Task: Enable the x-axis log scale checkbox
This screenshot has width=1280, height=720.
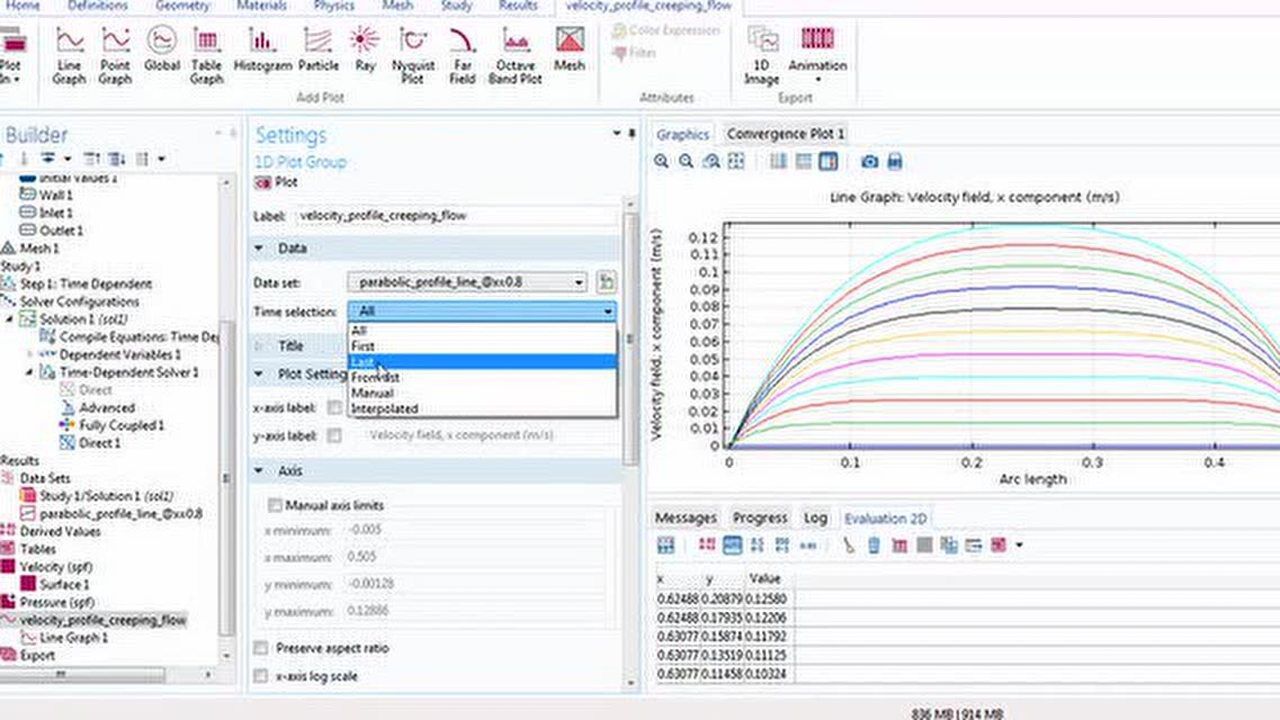Action: coord(261,676)
